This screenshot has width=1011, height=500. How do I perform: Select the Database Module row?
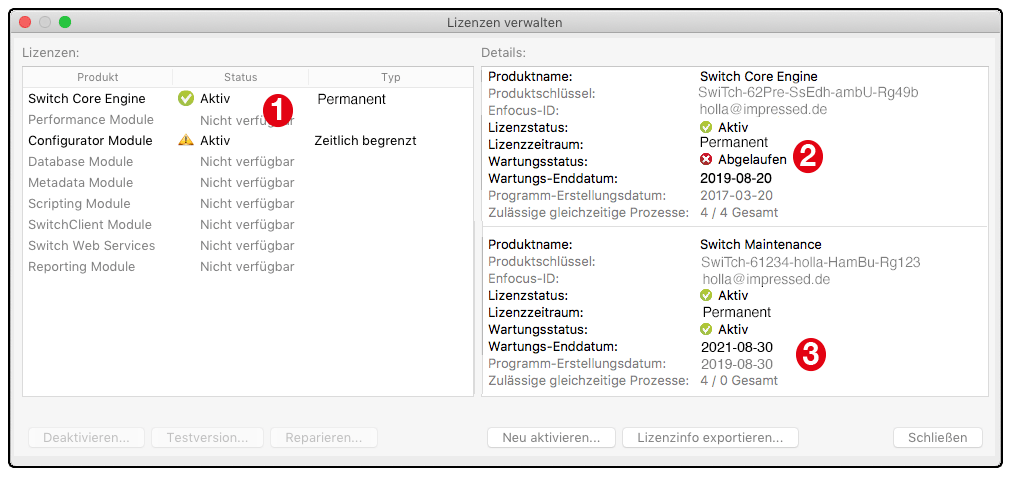[x=81, y=162]
